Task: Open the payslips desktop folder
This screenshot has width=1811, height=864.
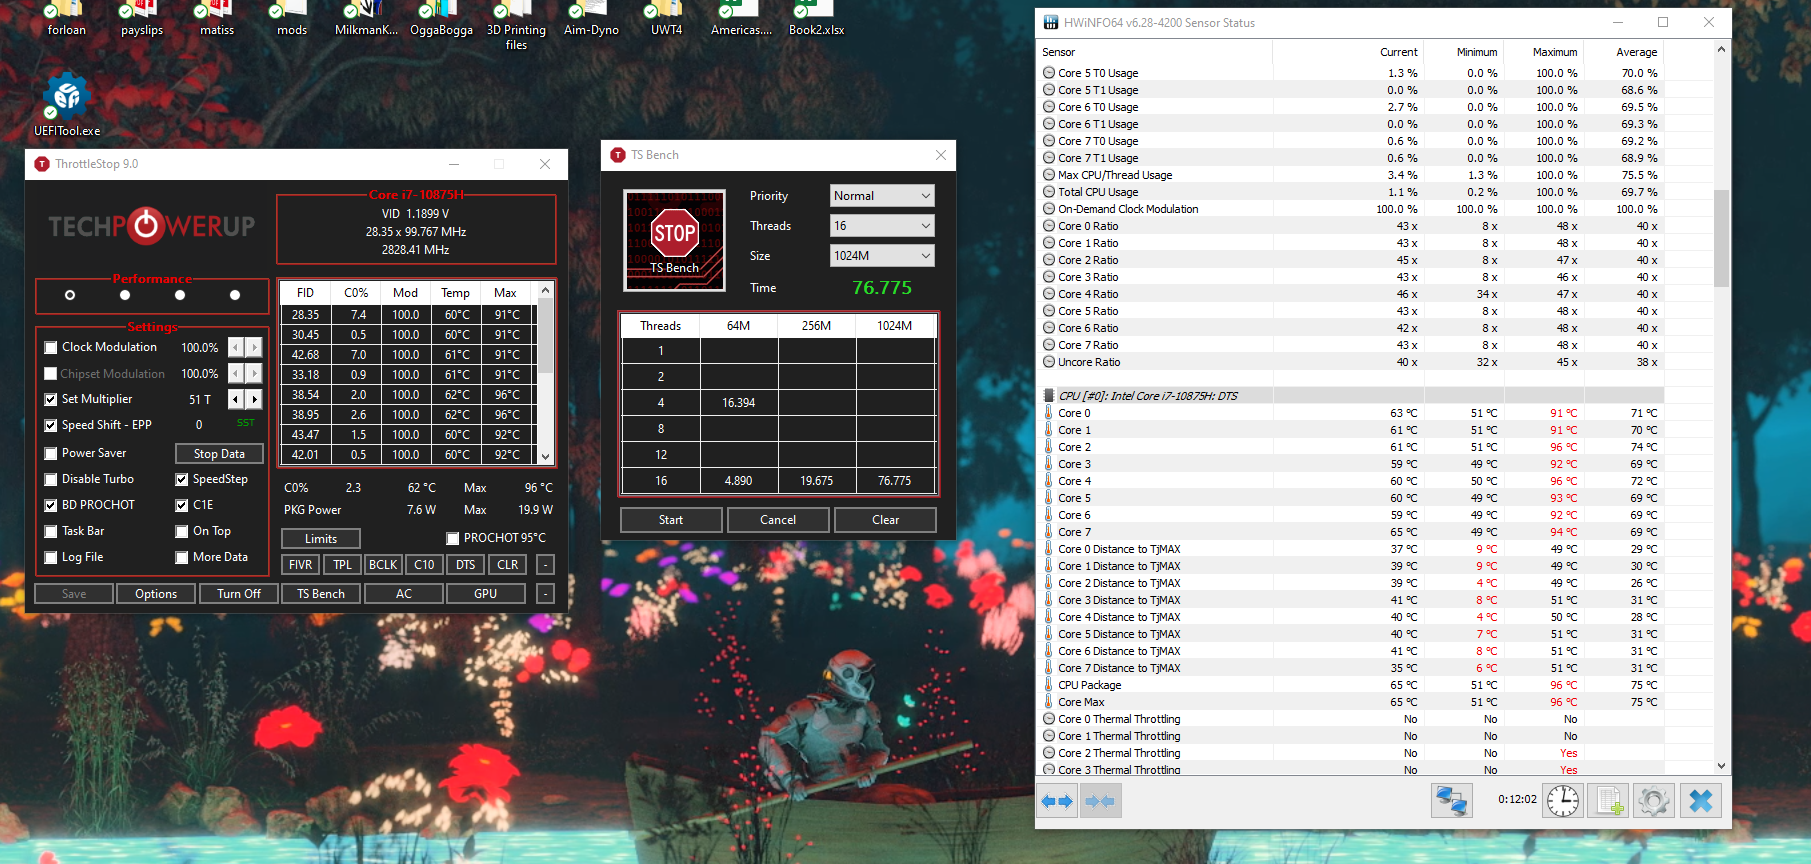Action: coord(141,19)
